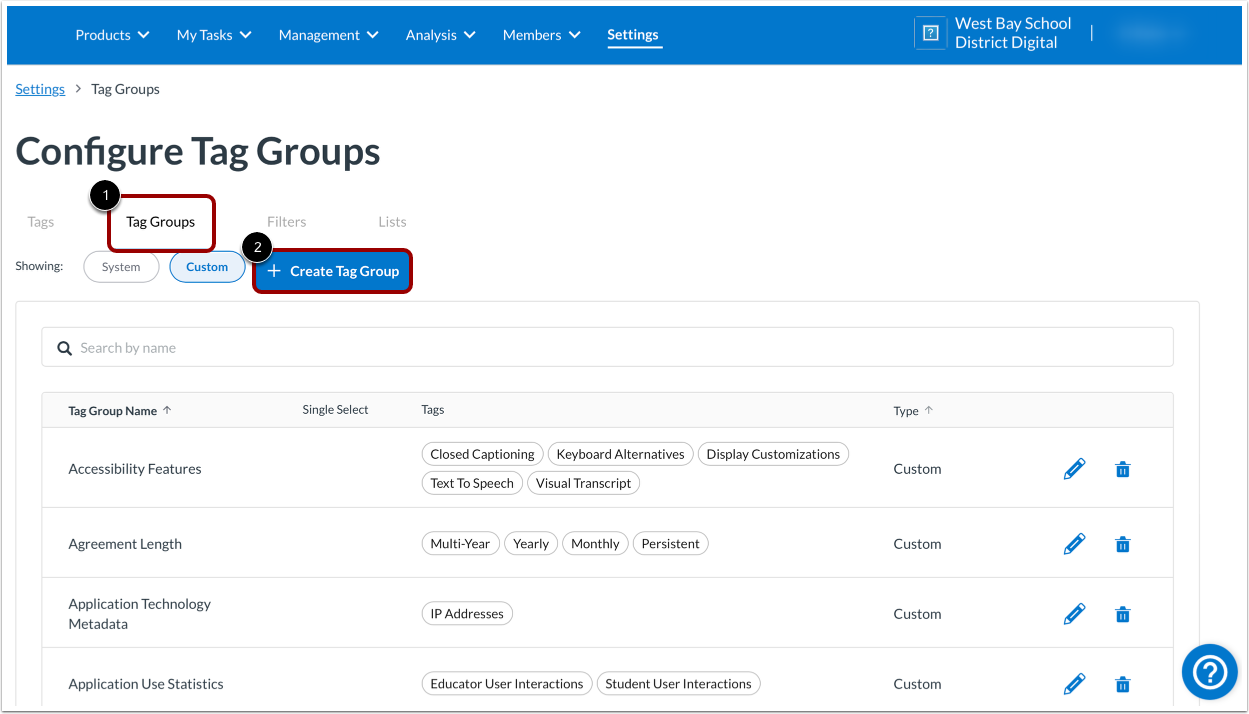
Task: Open the help question-mark icon
Action: [x=1209, y=671]
